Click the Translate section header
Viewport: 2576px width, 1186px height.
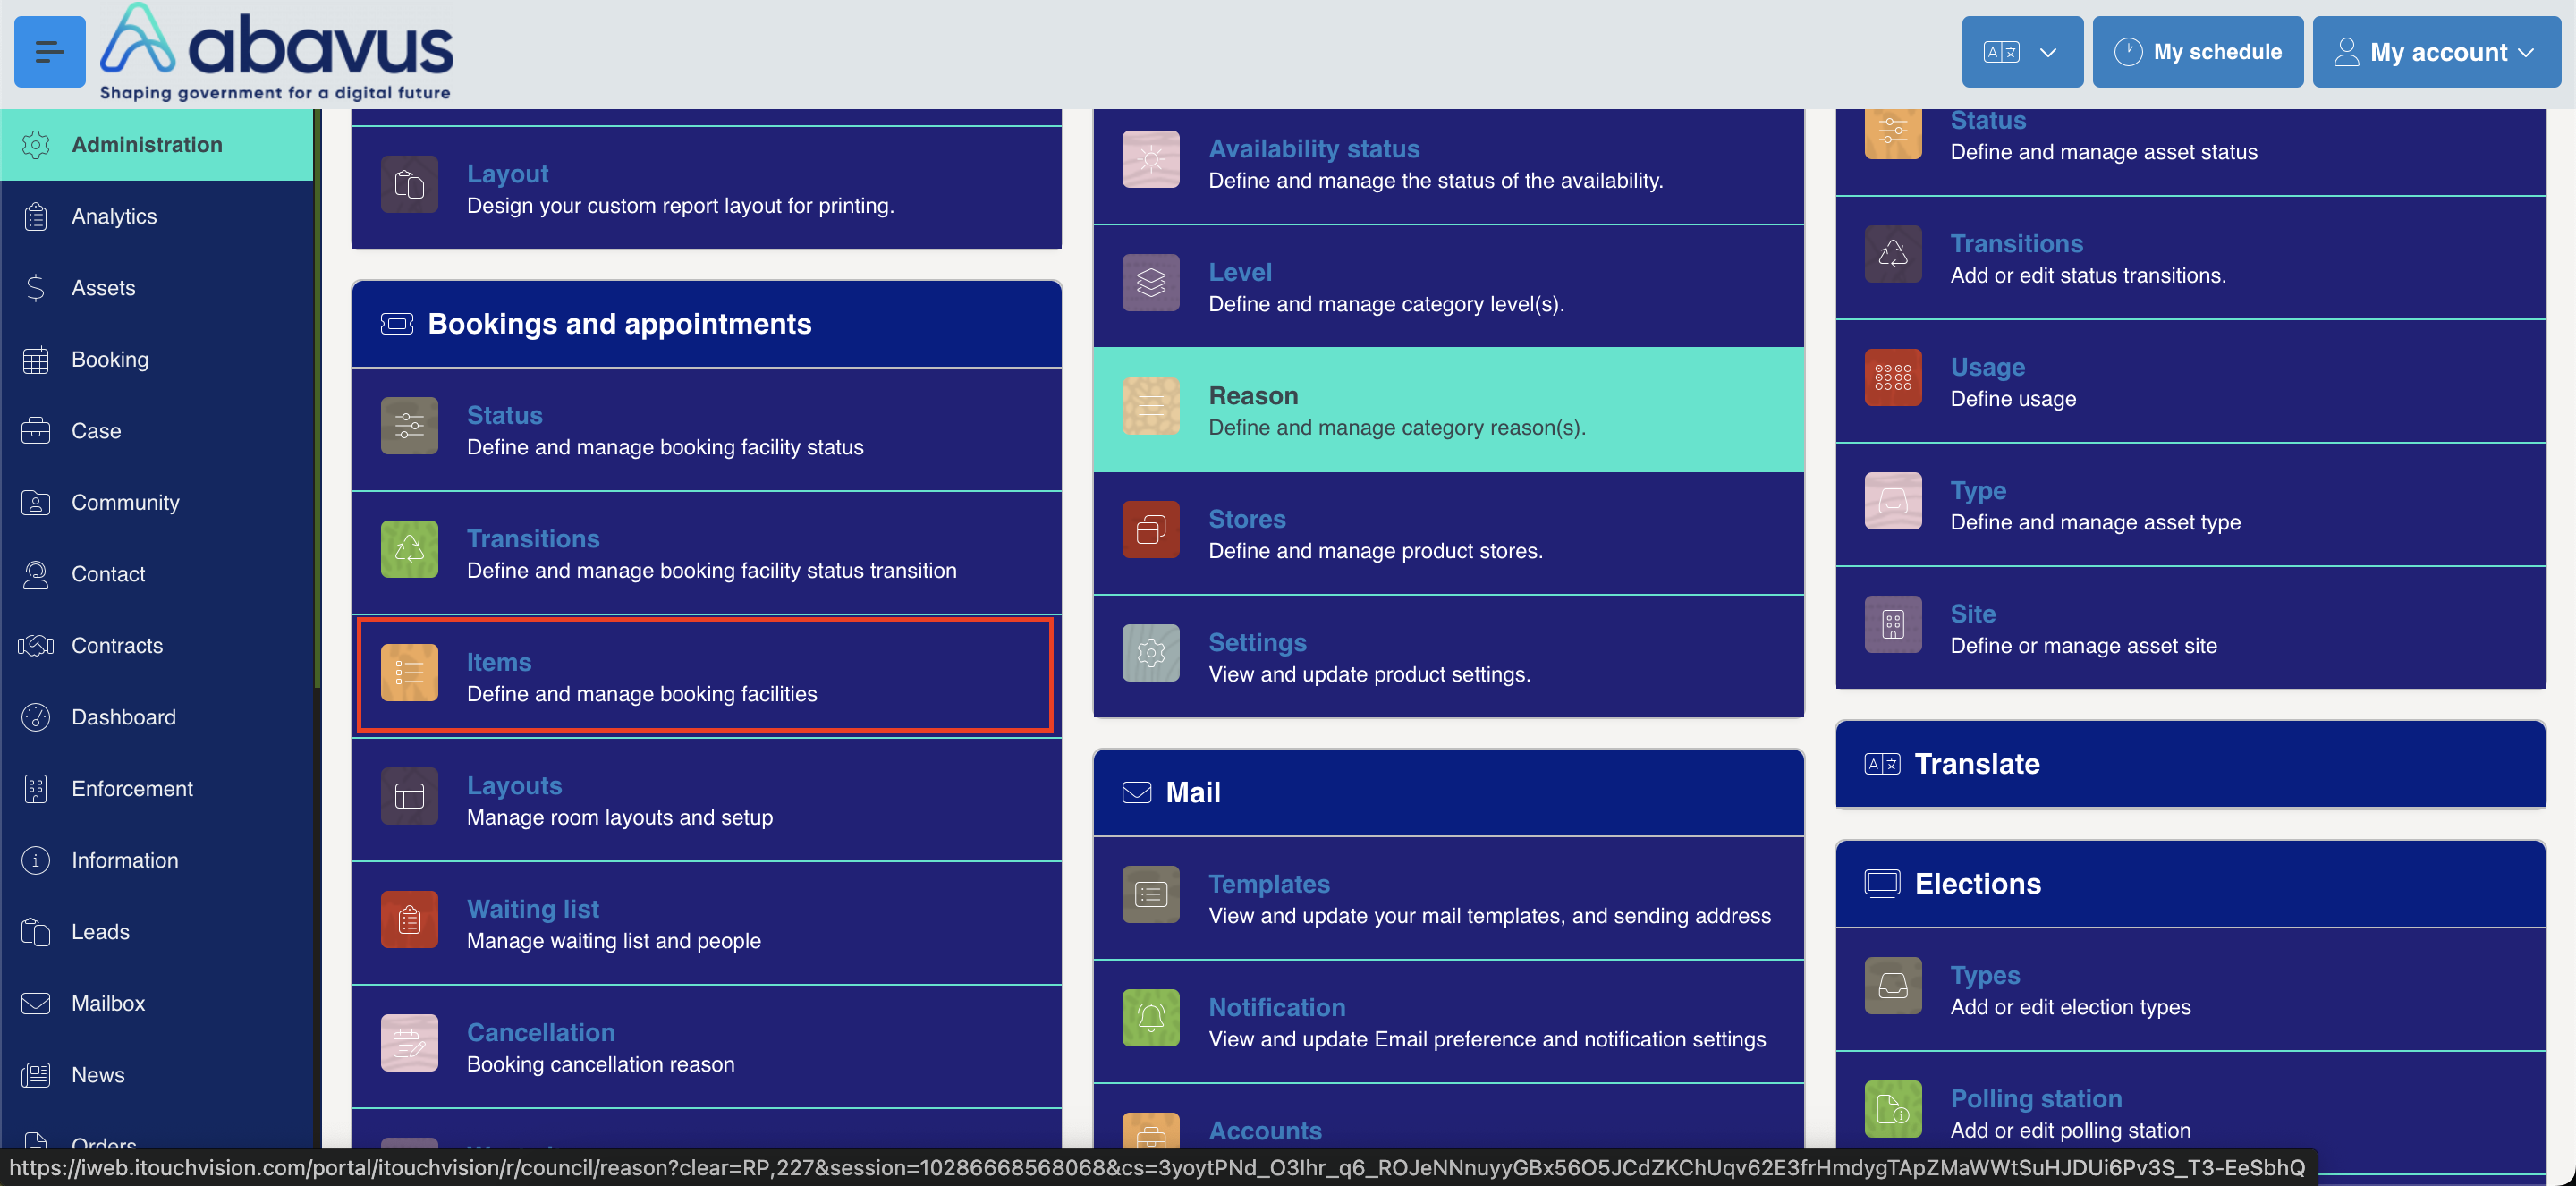click(2190, 764)
